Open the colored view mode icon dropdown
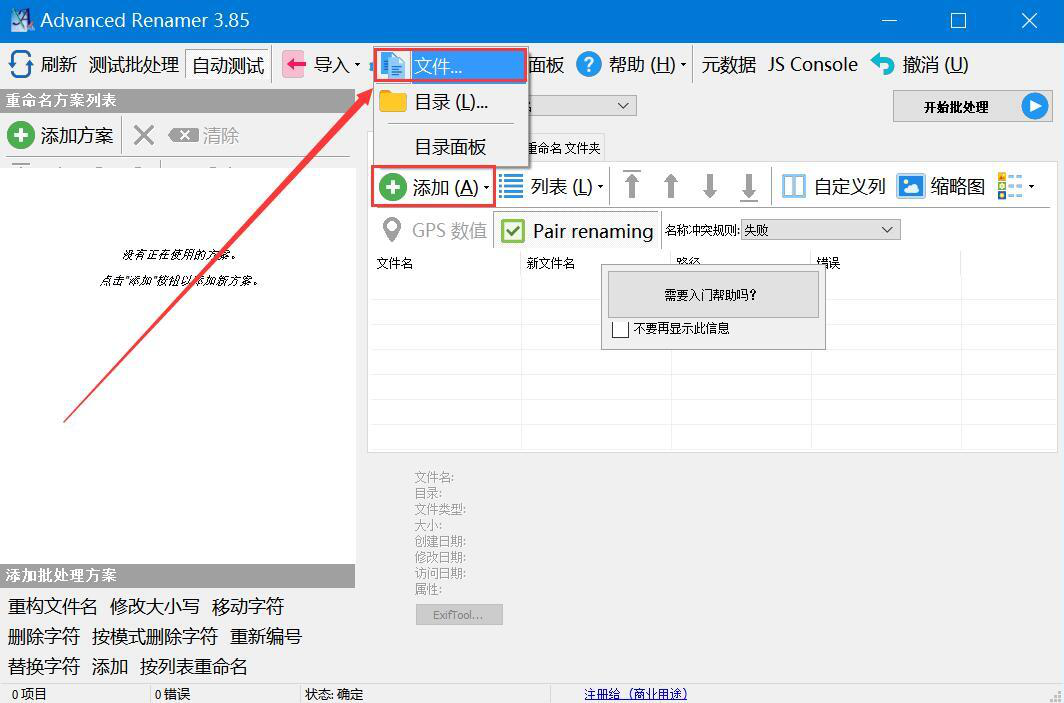Image resolution: width=1064 pixels, height=703 pixels. click(x=1015, y=186)
